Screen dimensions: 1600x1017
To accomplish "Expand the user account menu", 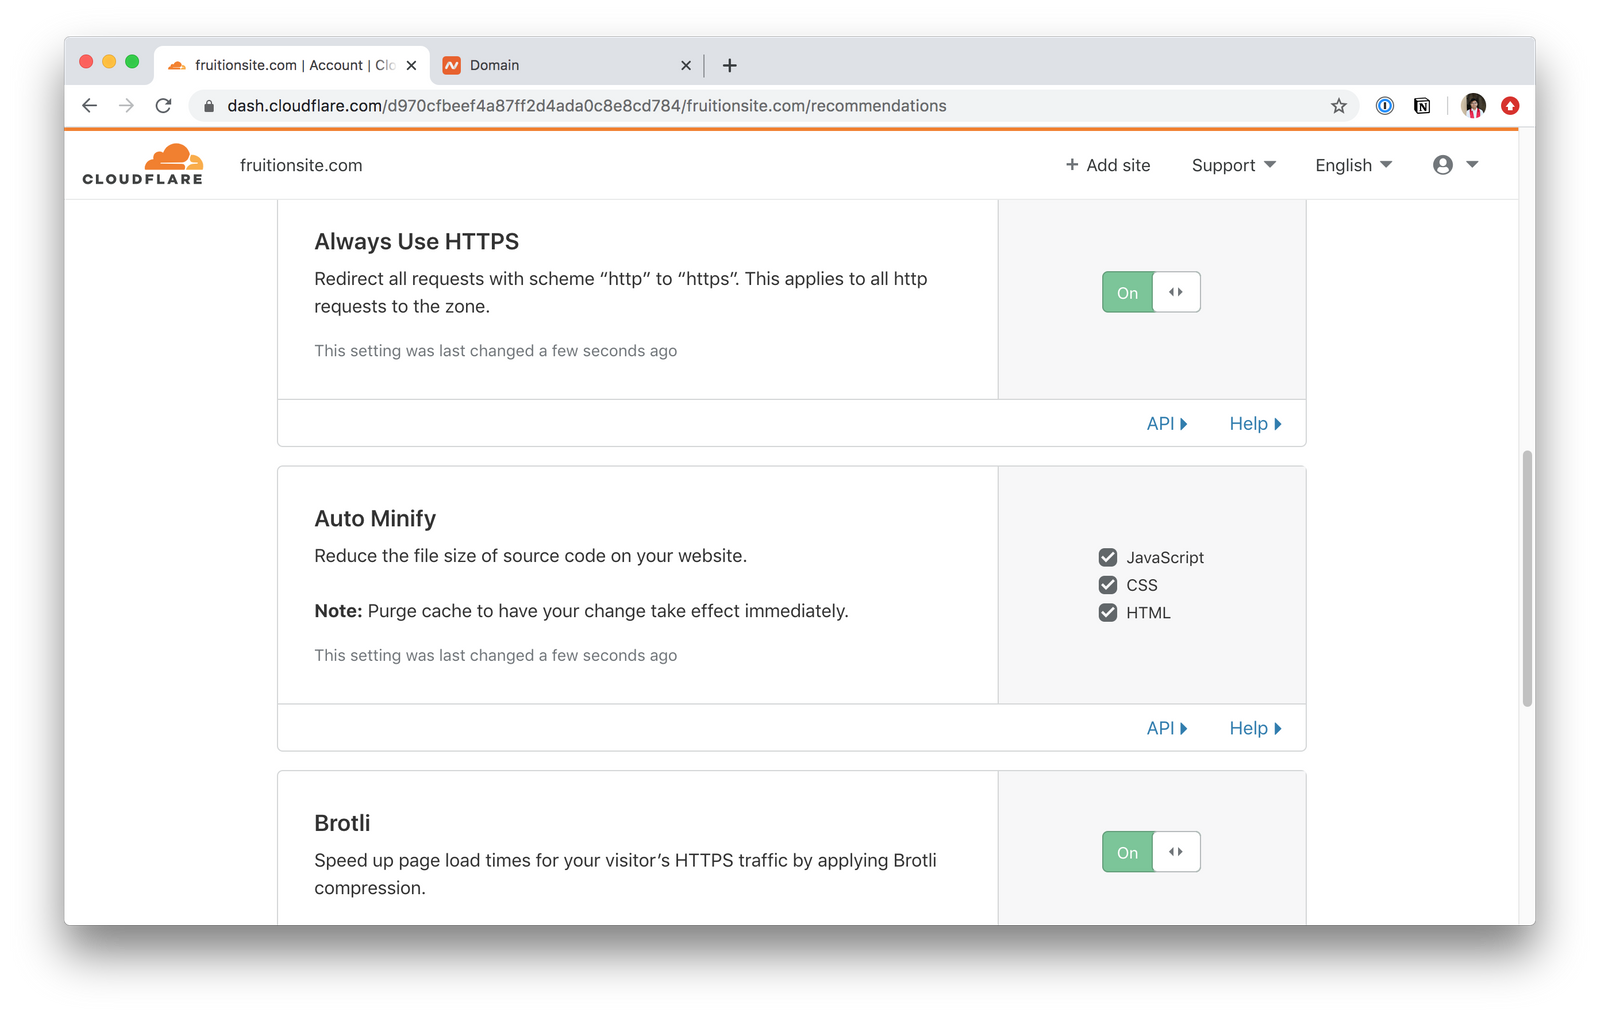I will coord(1455,165).
